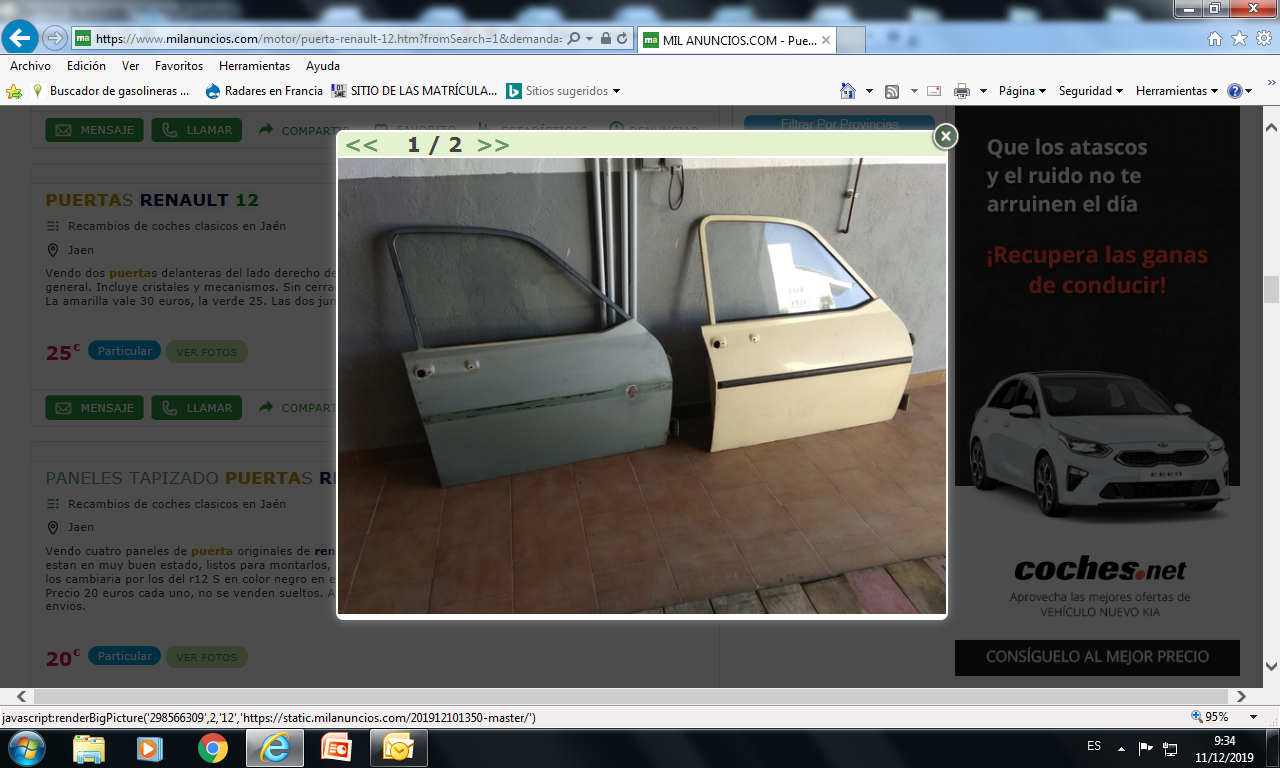This screenshot has width=1280, height=768.
Task: Open the RSS feeds icon
Action: (891, 91)
